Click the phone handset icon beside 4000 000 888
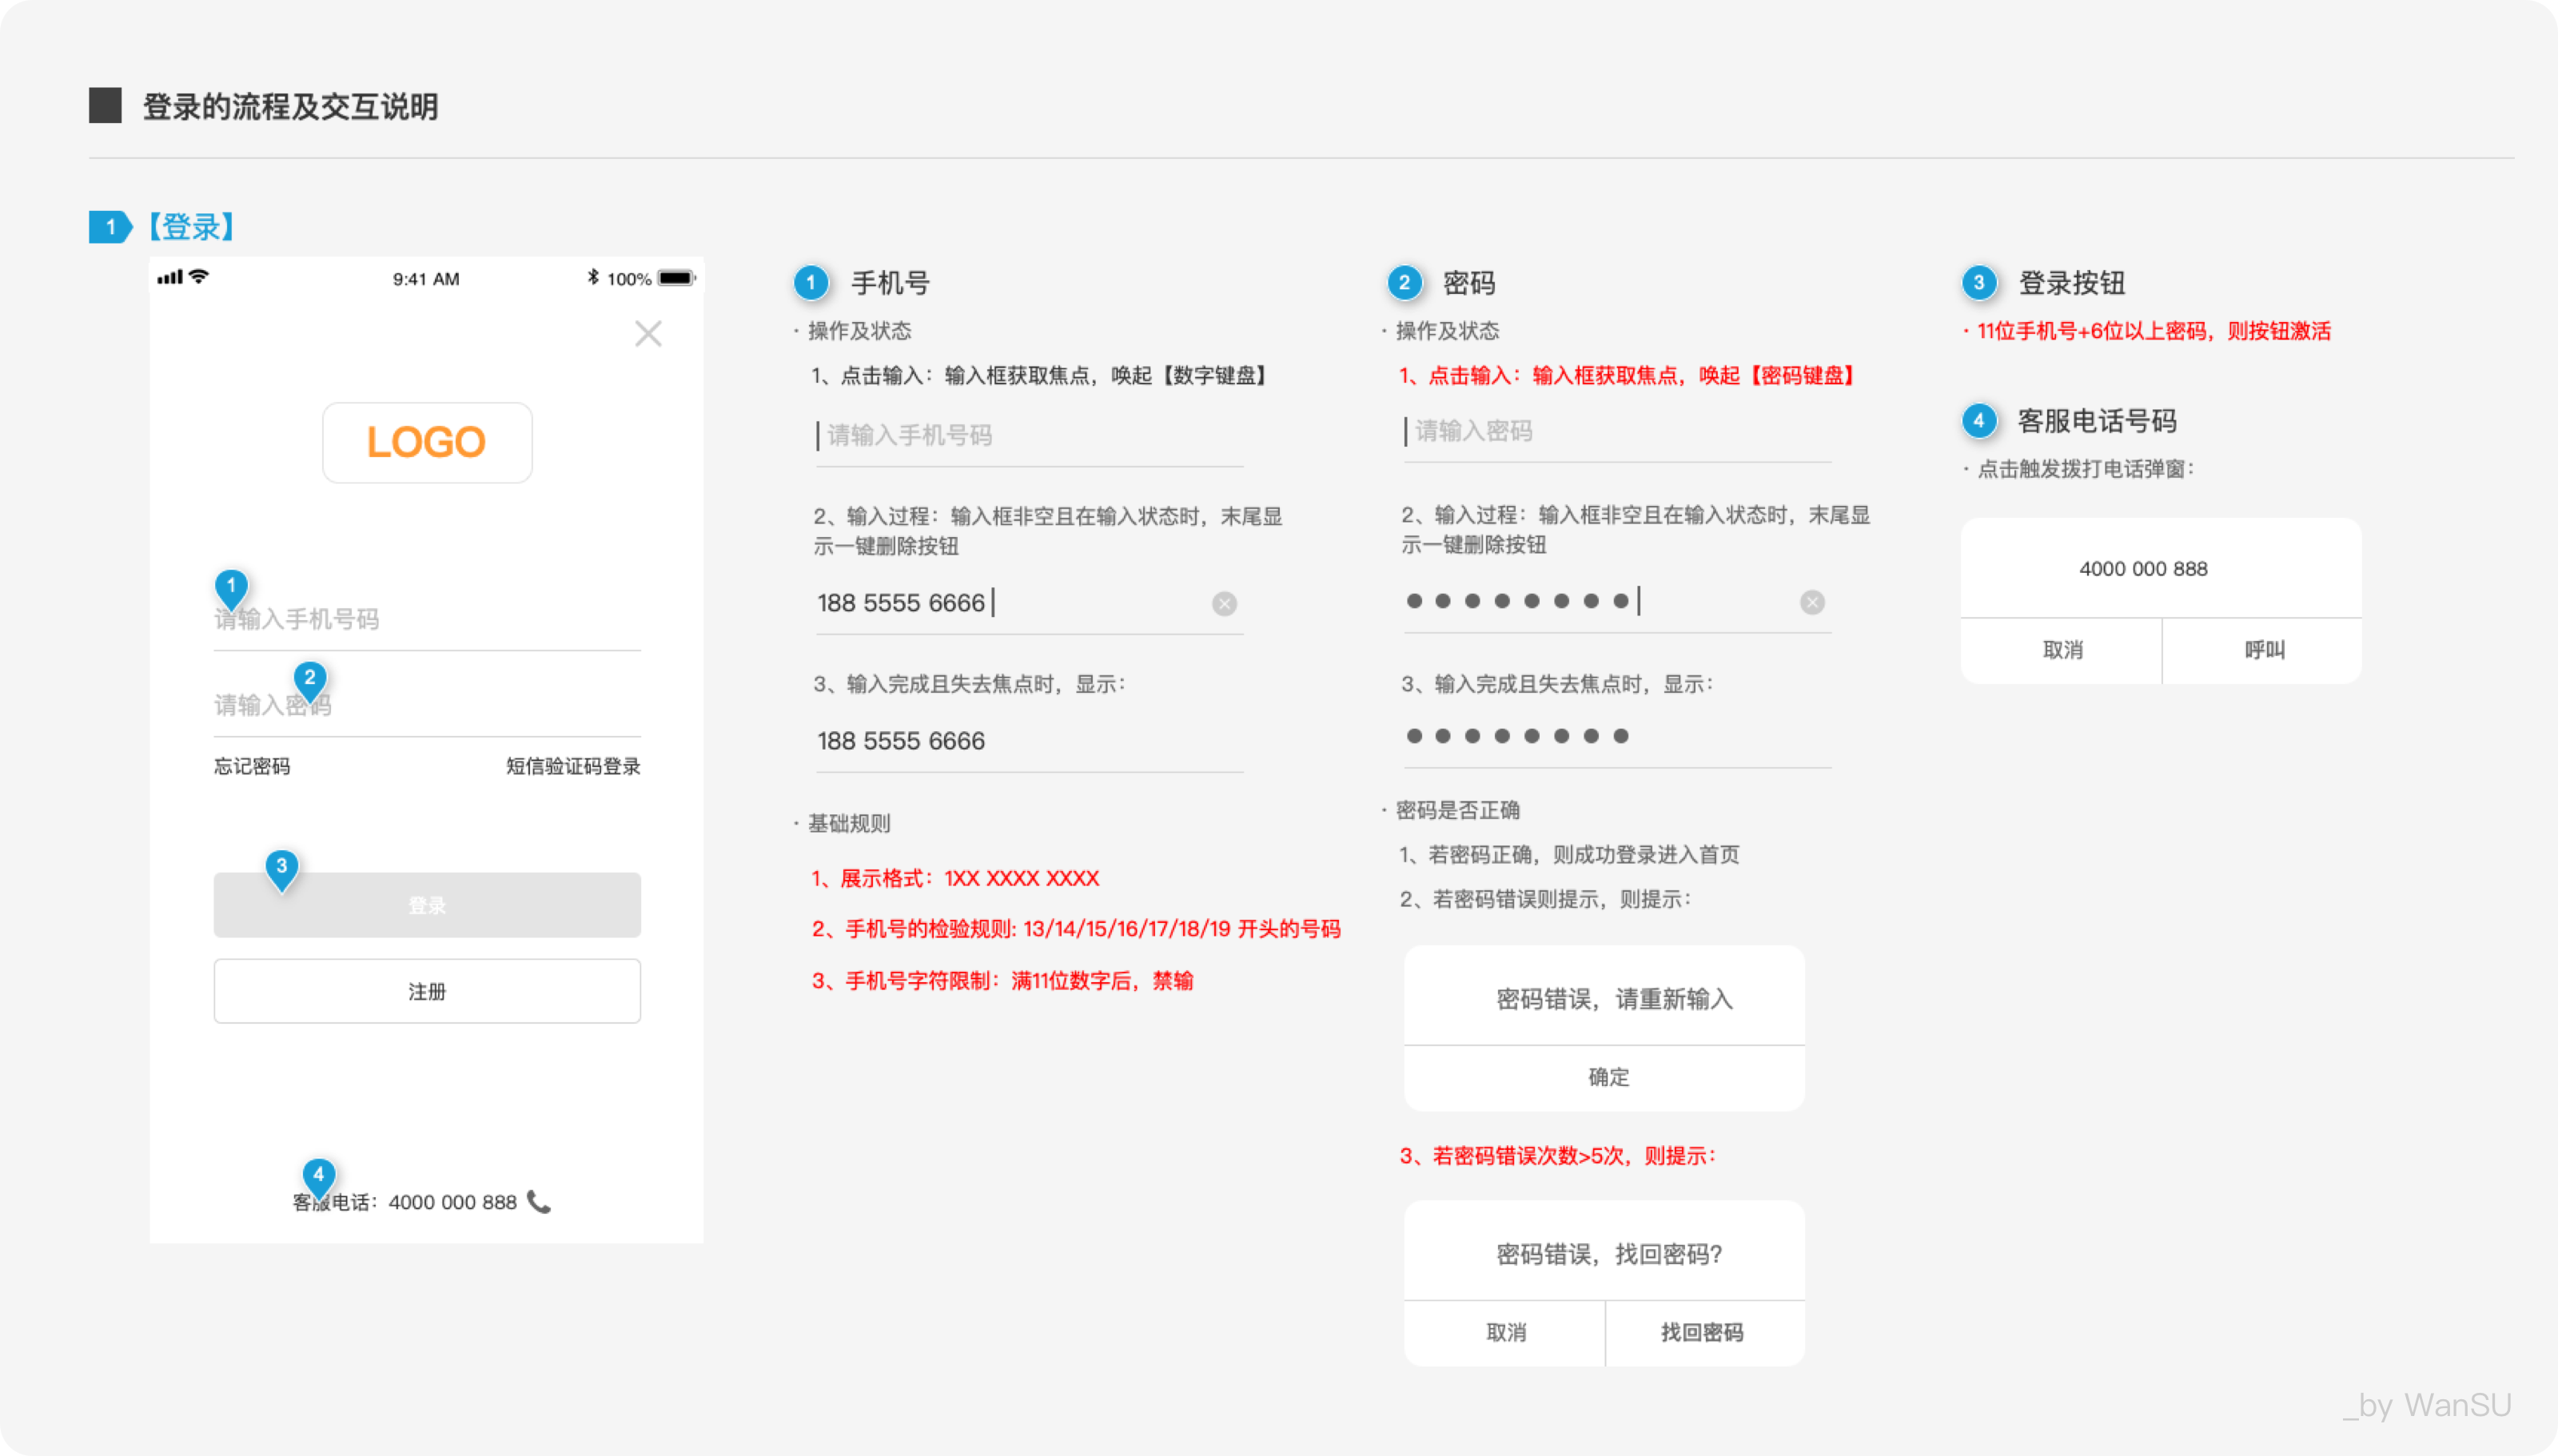Screen dimensions: 2558x1456 [x=539, y=1201]
